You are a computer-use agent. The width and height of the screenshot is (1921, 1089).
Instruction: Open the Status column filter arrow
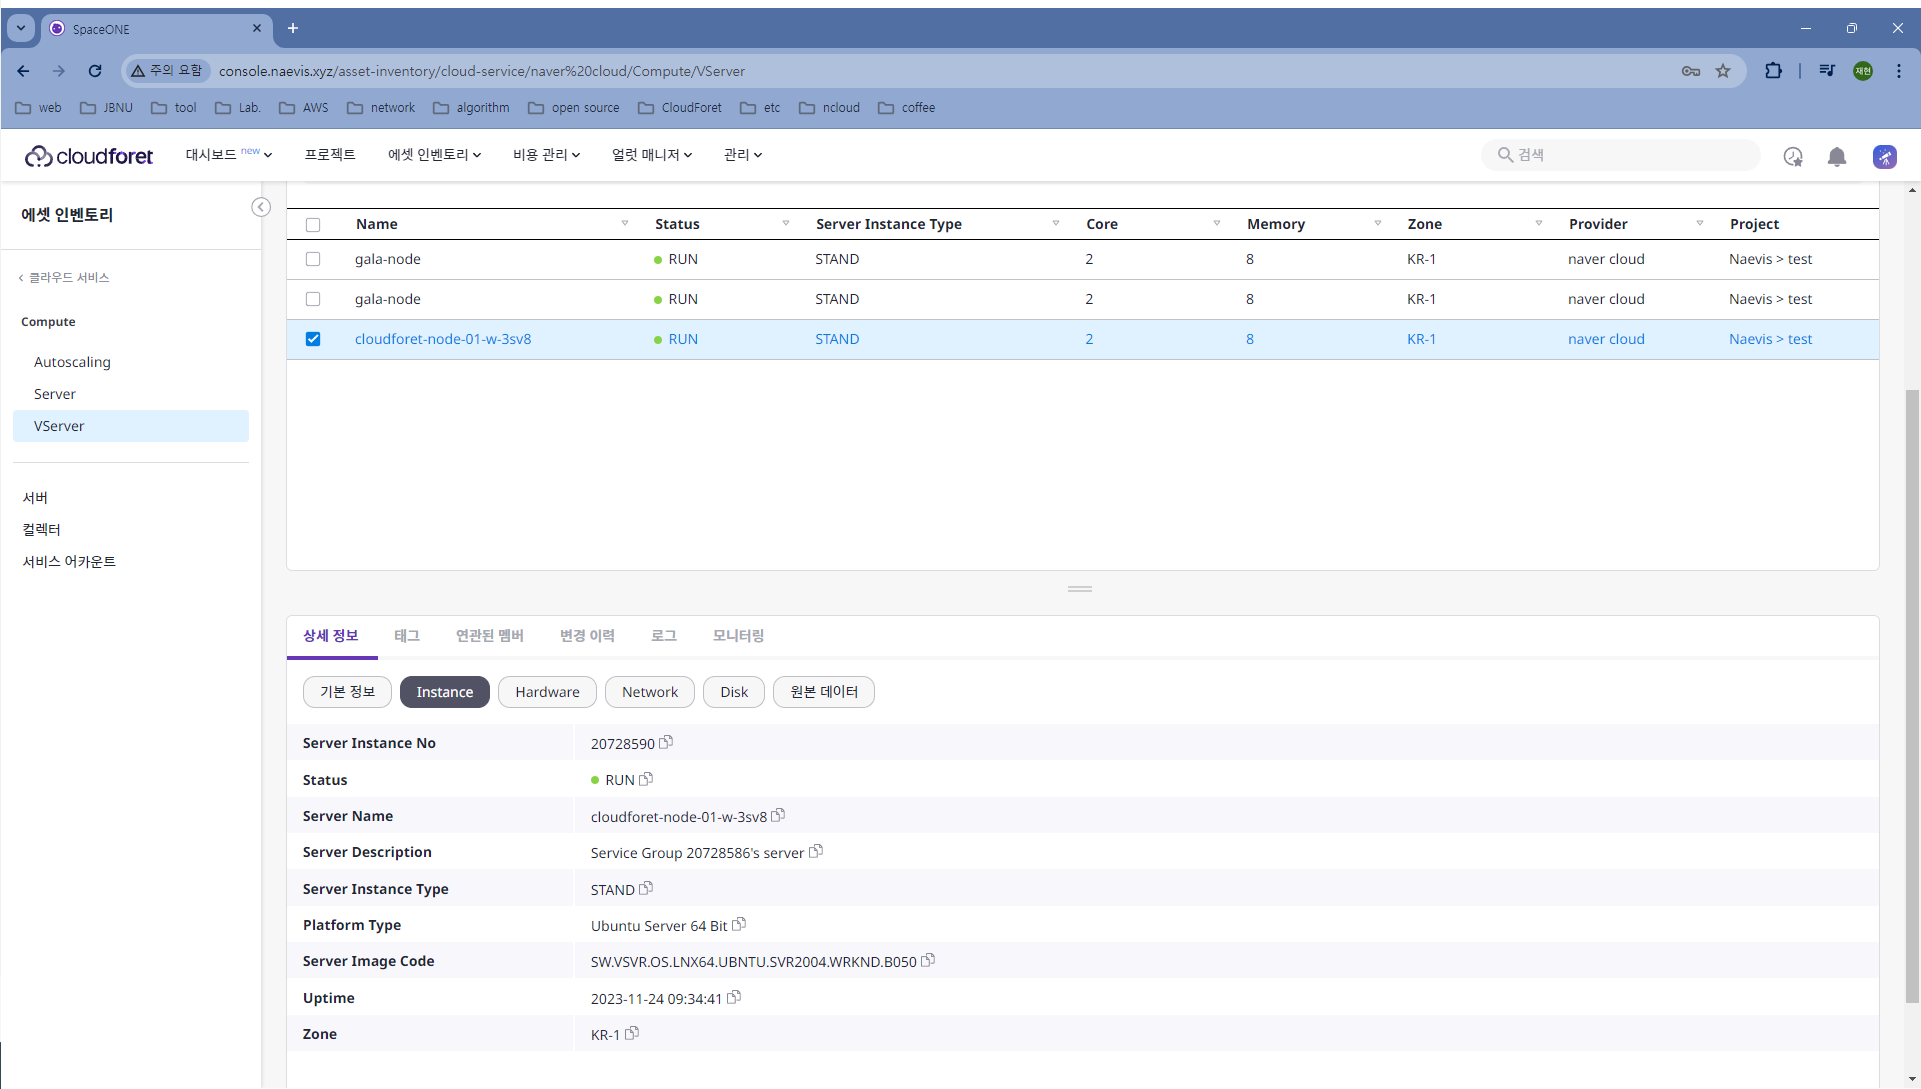(786, 223)
